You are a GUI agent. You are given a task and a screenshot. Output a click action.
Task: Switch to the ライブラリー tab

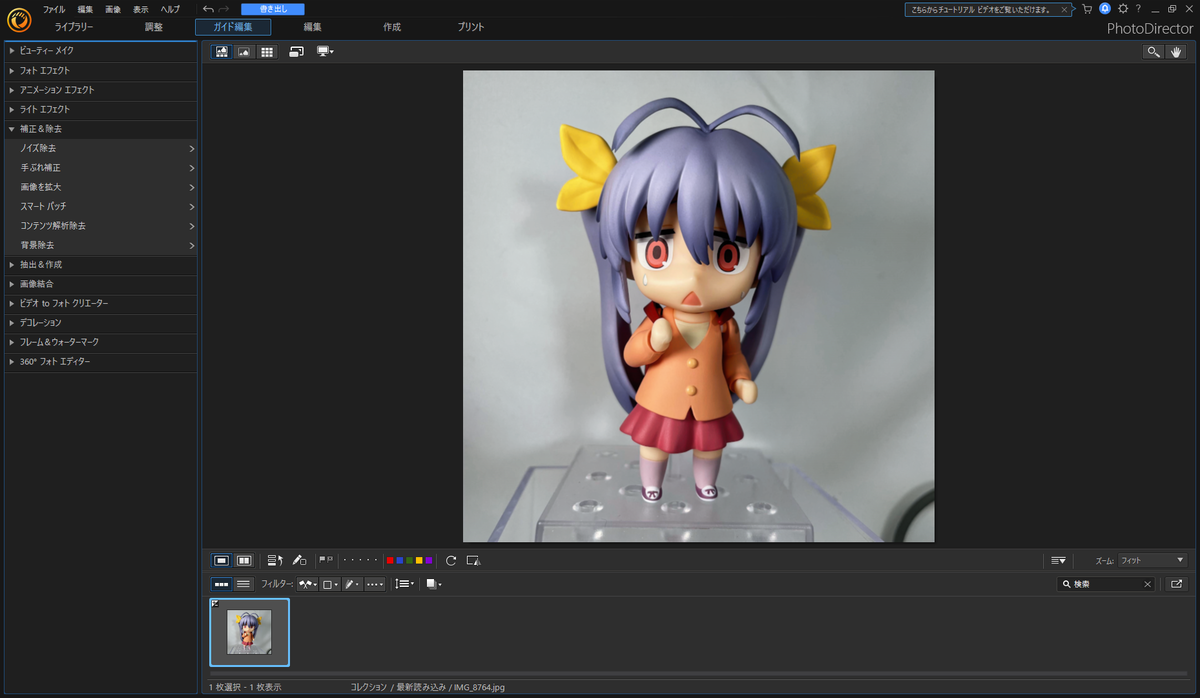[x=74, y=27]
